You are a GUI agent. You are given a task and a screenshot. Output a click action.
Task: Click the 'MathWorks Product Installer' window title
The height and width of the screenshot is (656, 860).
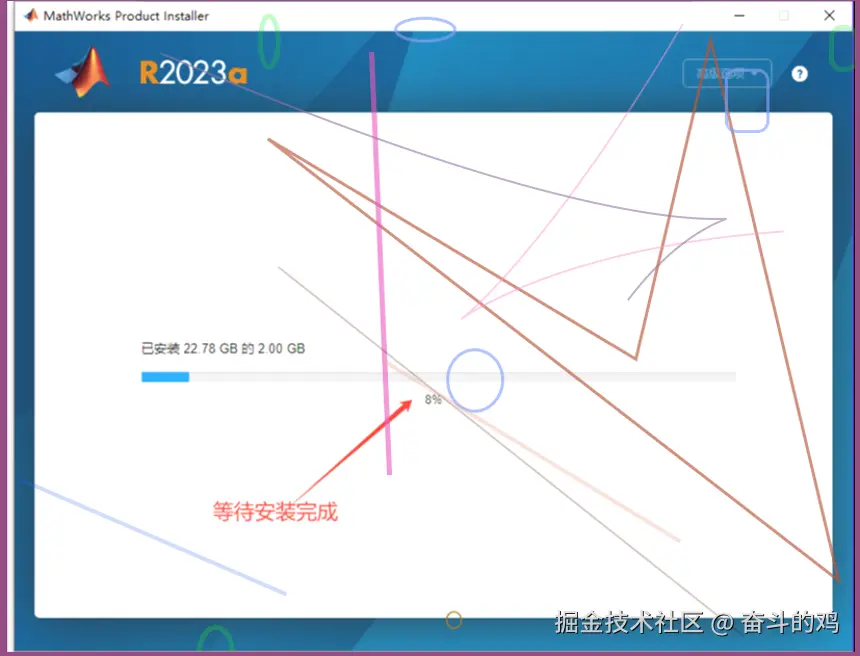126,16
